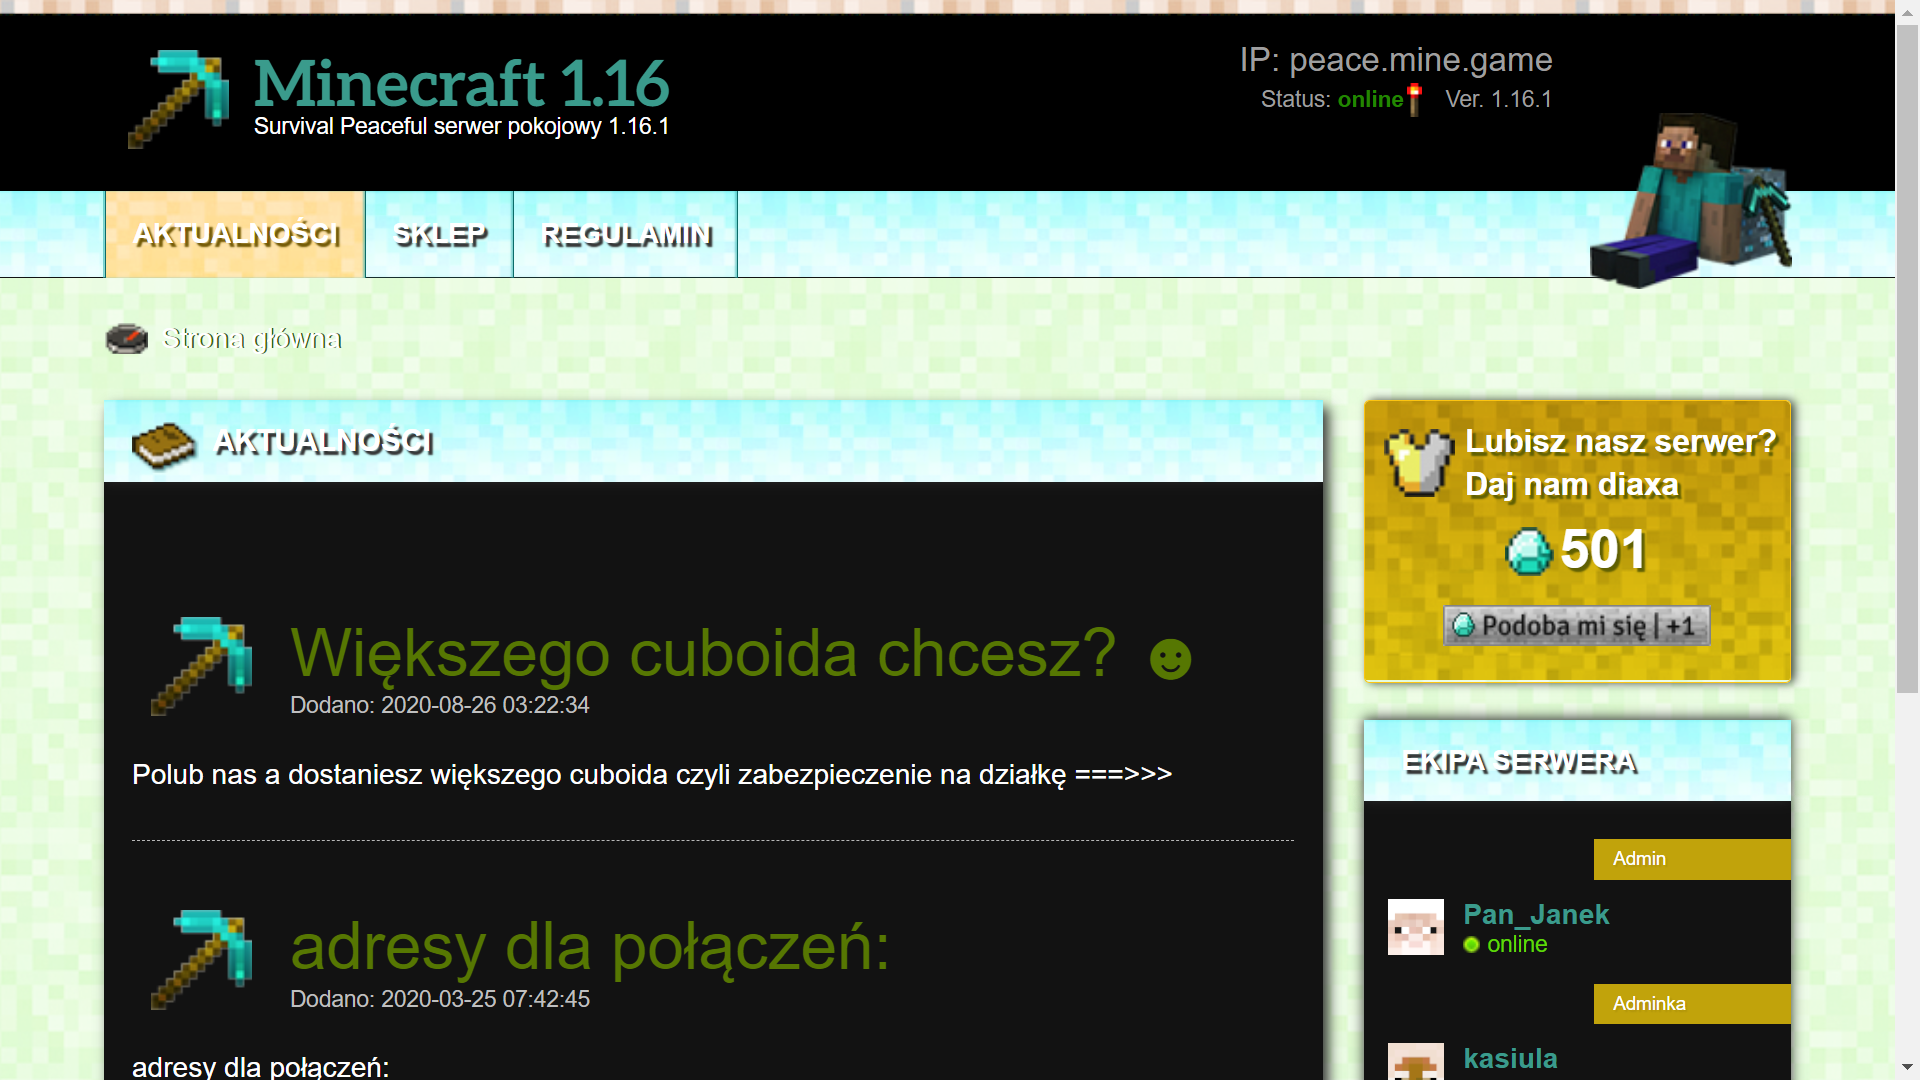
Task: Click the pickaxe icon beside Większego cuboida
Action: [x=201, y=666]
